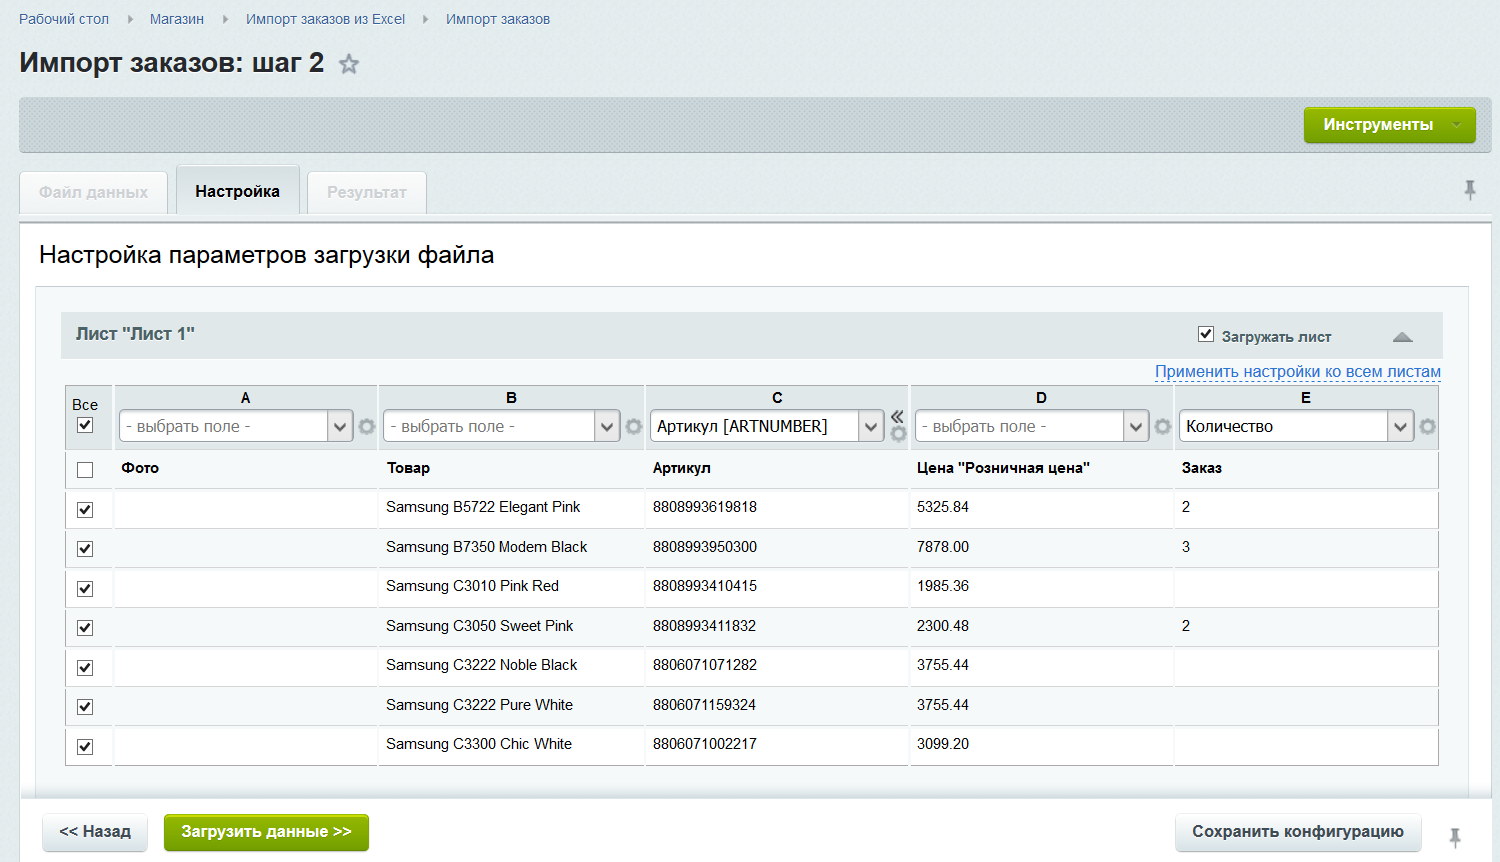The height and width of the screenshot is (862, 1500).
Task: Collapse the 'Лист 1' sheet section
Action: click(1402, 337)
